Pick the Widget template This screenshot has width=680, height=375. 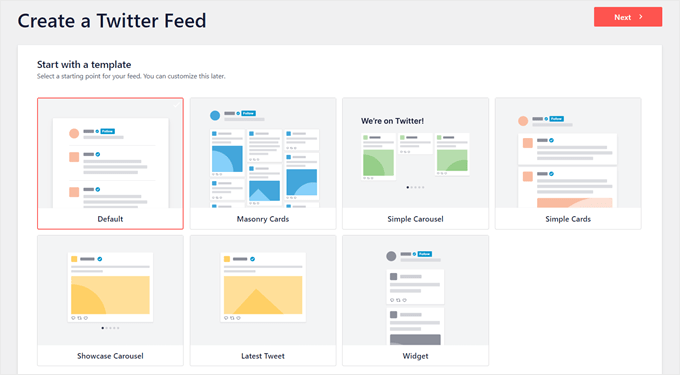pos(415,300)
